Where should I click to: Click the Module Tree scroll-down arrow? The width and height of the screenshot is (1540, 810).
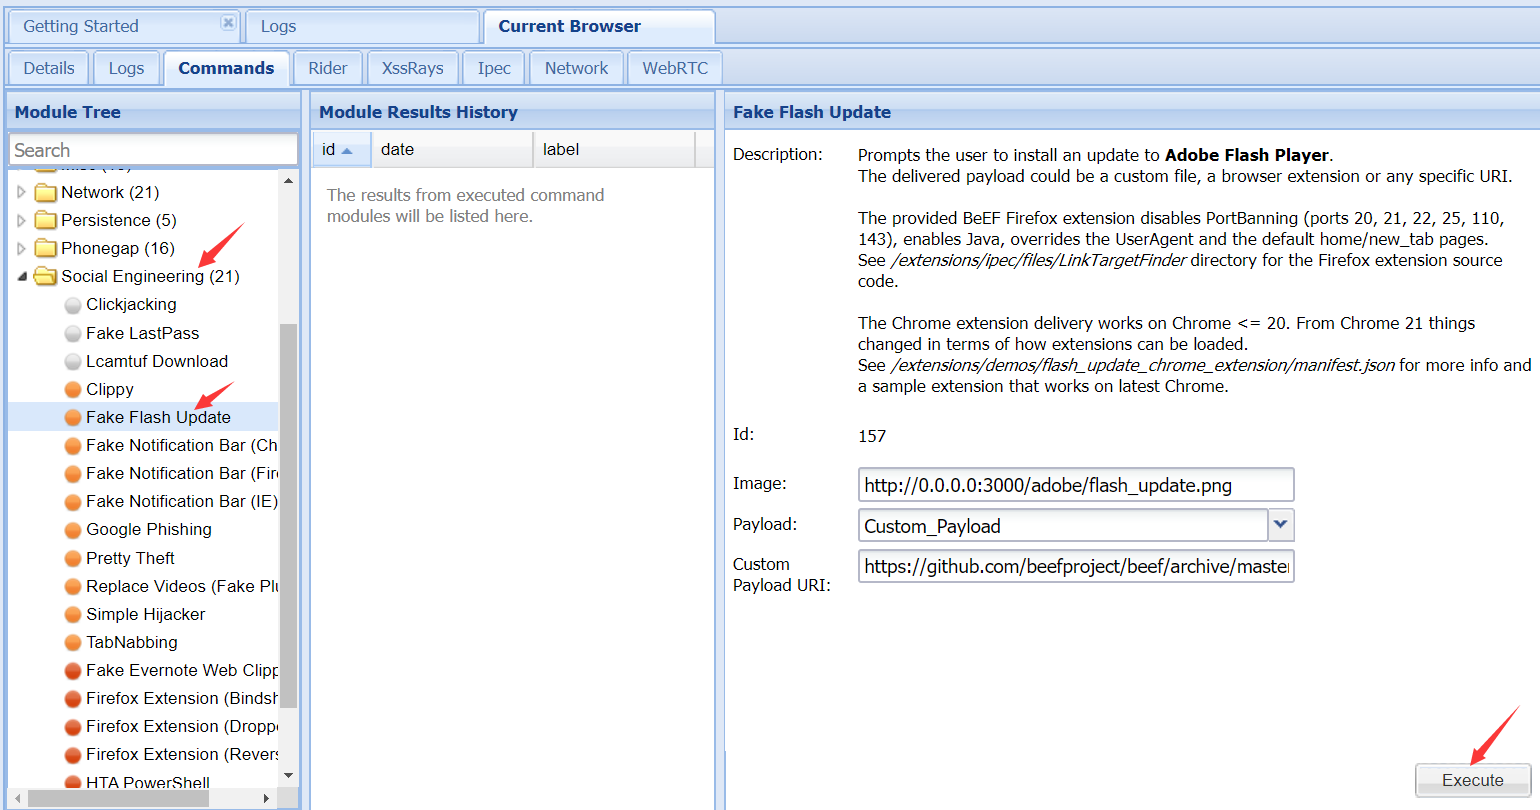[289, 775]
